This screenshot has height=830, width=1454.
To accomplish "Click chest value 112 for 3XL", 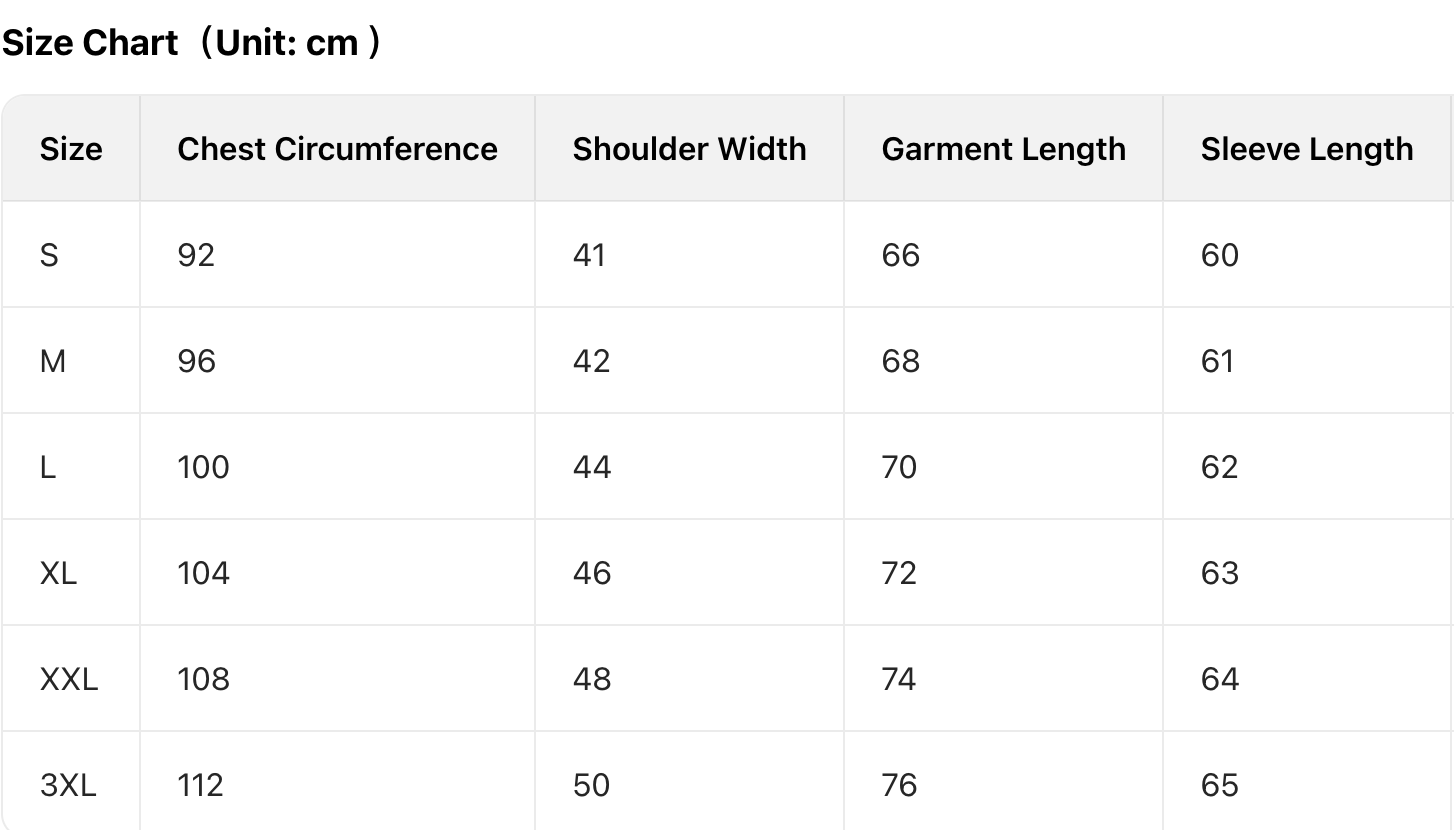I will click(200, 785).
